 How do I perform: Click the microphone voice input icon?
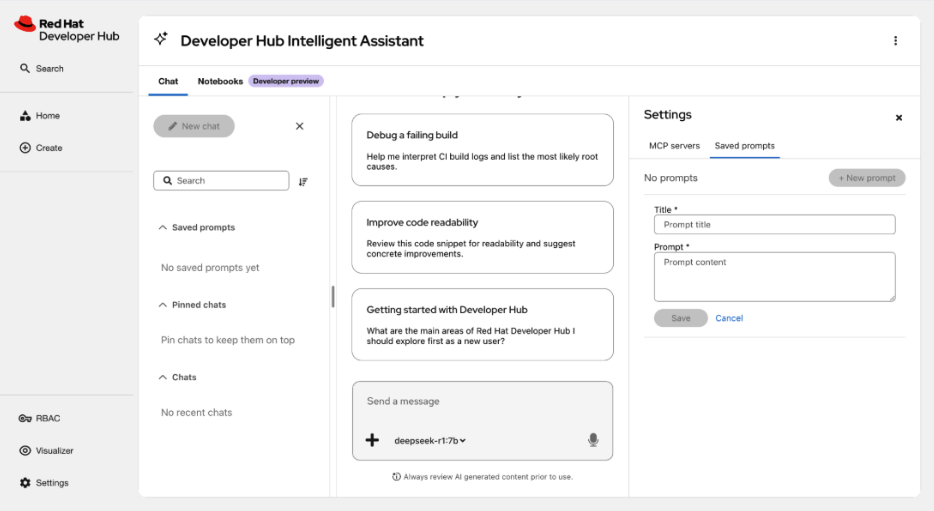[x=593, y=440]
